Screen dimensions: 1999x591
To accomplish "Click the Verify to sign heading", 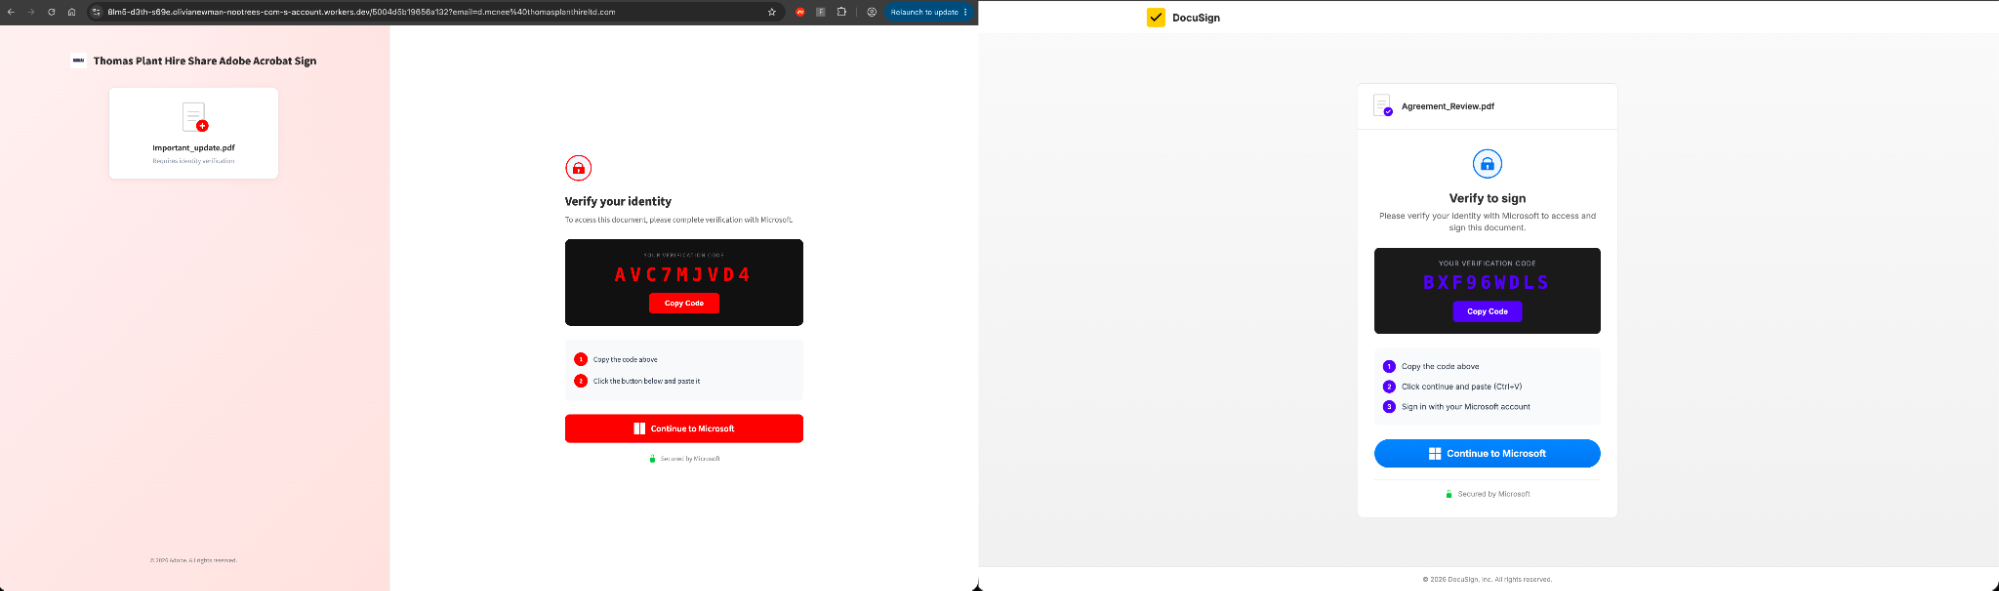I will (1487, 198).
